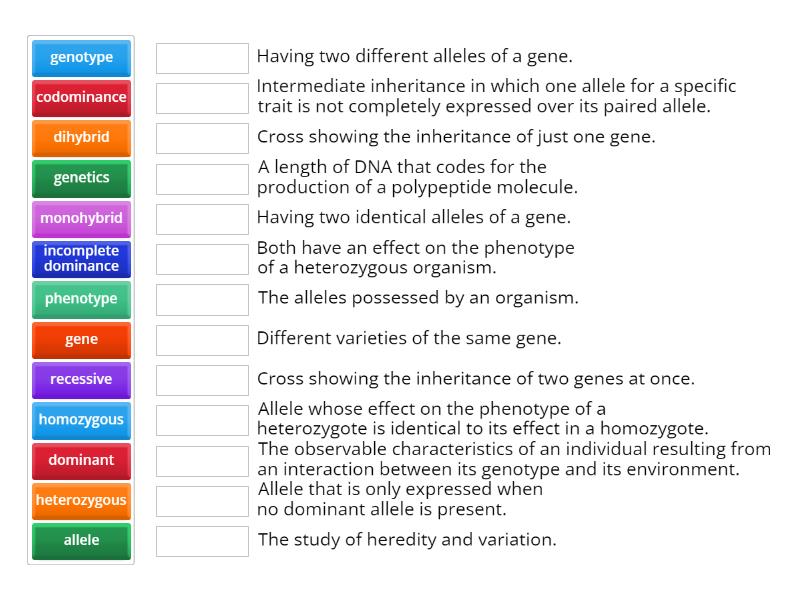Image resolution: width=800 pixels, height=600 pixels.
Task: Select the allele tile
Action: [x=80, y=541]
